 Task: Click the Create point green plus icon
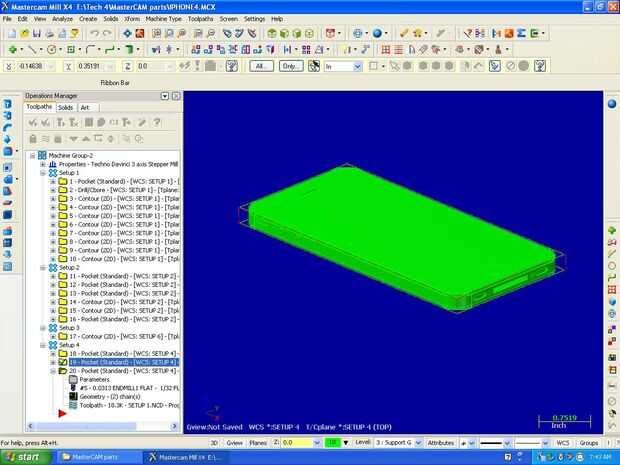[13, 50]
